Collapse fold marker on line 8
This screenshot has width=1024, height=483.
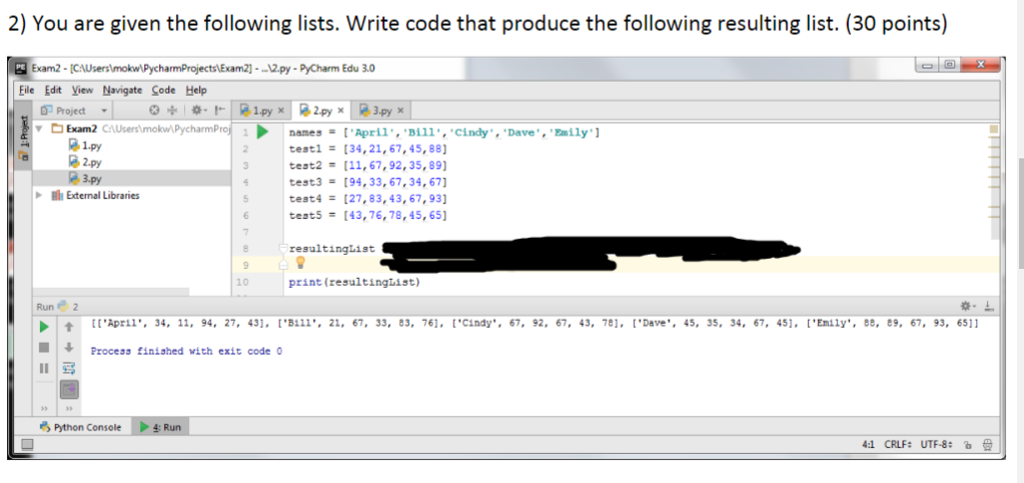[x=283, y=249]
